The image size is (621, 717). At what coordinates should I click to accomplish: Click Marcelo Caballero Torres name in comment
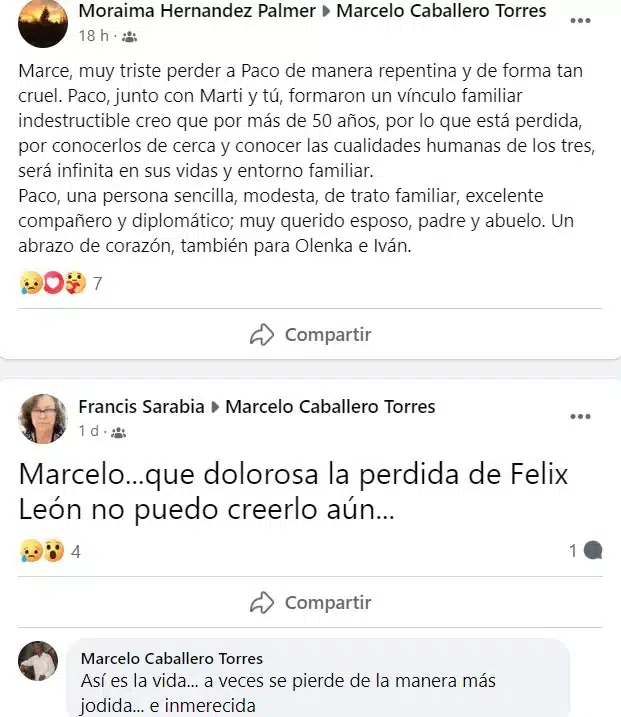pos(172,658)
